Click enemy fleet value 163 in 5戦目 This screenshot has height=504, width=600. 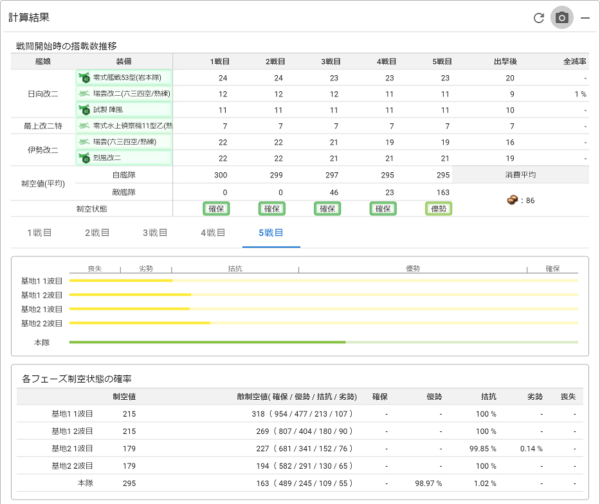443,192
